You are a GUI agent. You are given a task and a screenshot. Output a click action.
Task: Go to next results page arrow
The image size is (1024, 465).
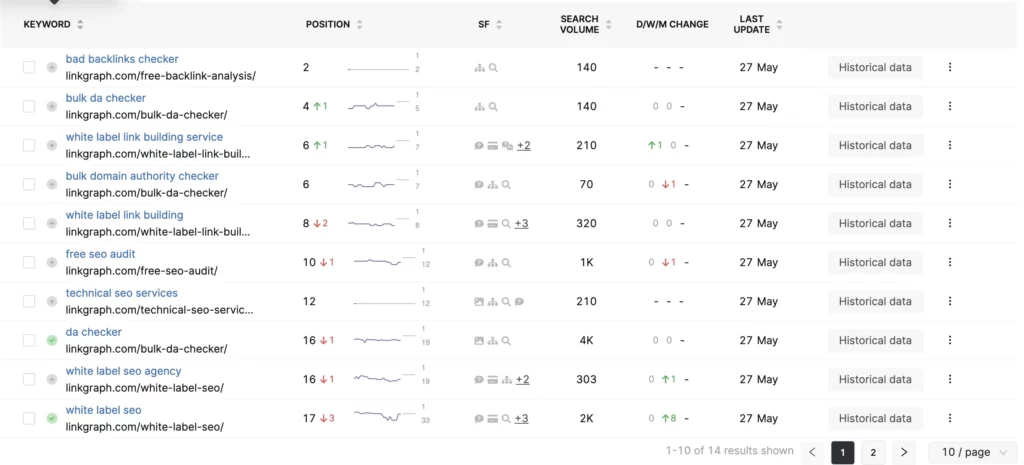coord(904,453)
